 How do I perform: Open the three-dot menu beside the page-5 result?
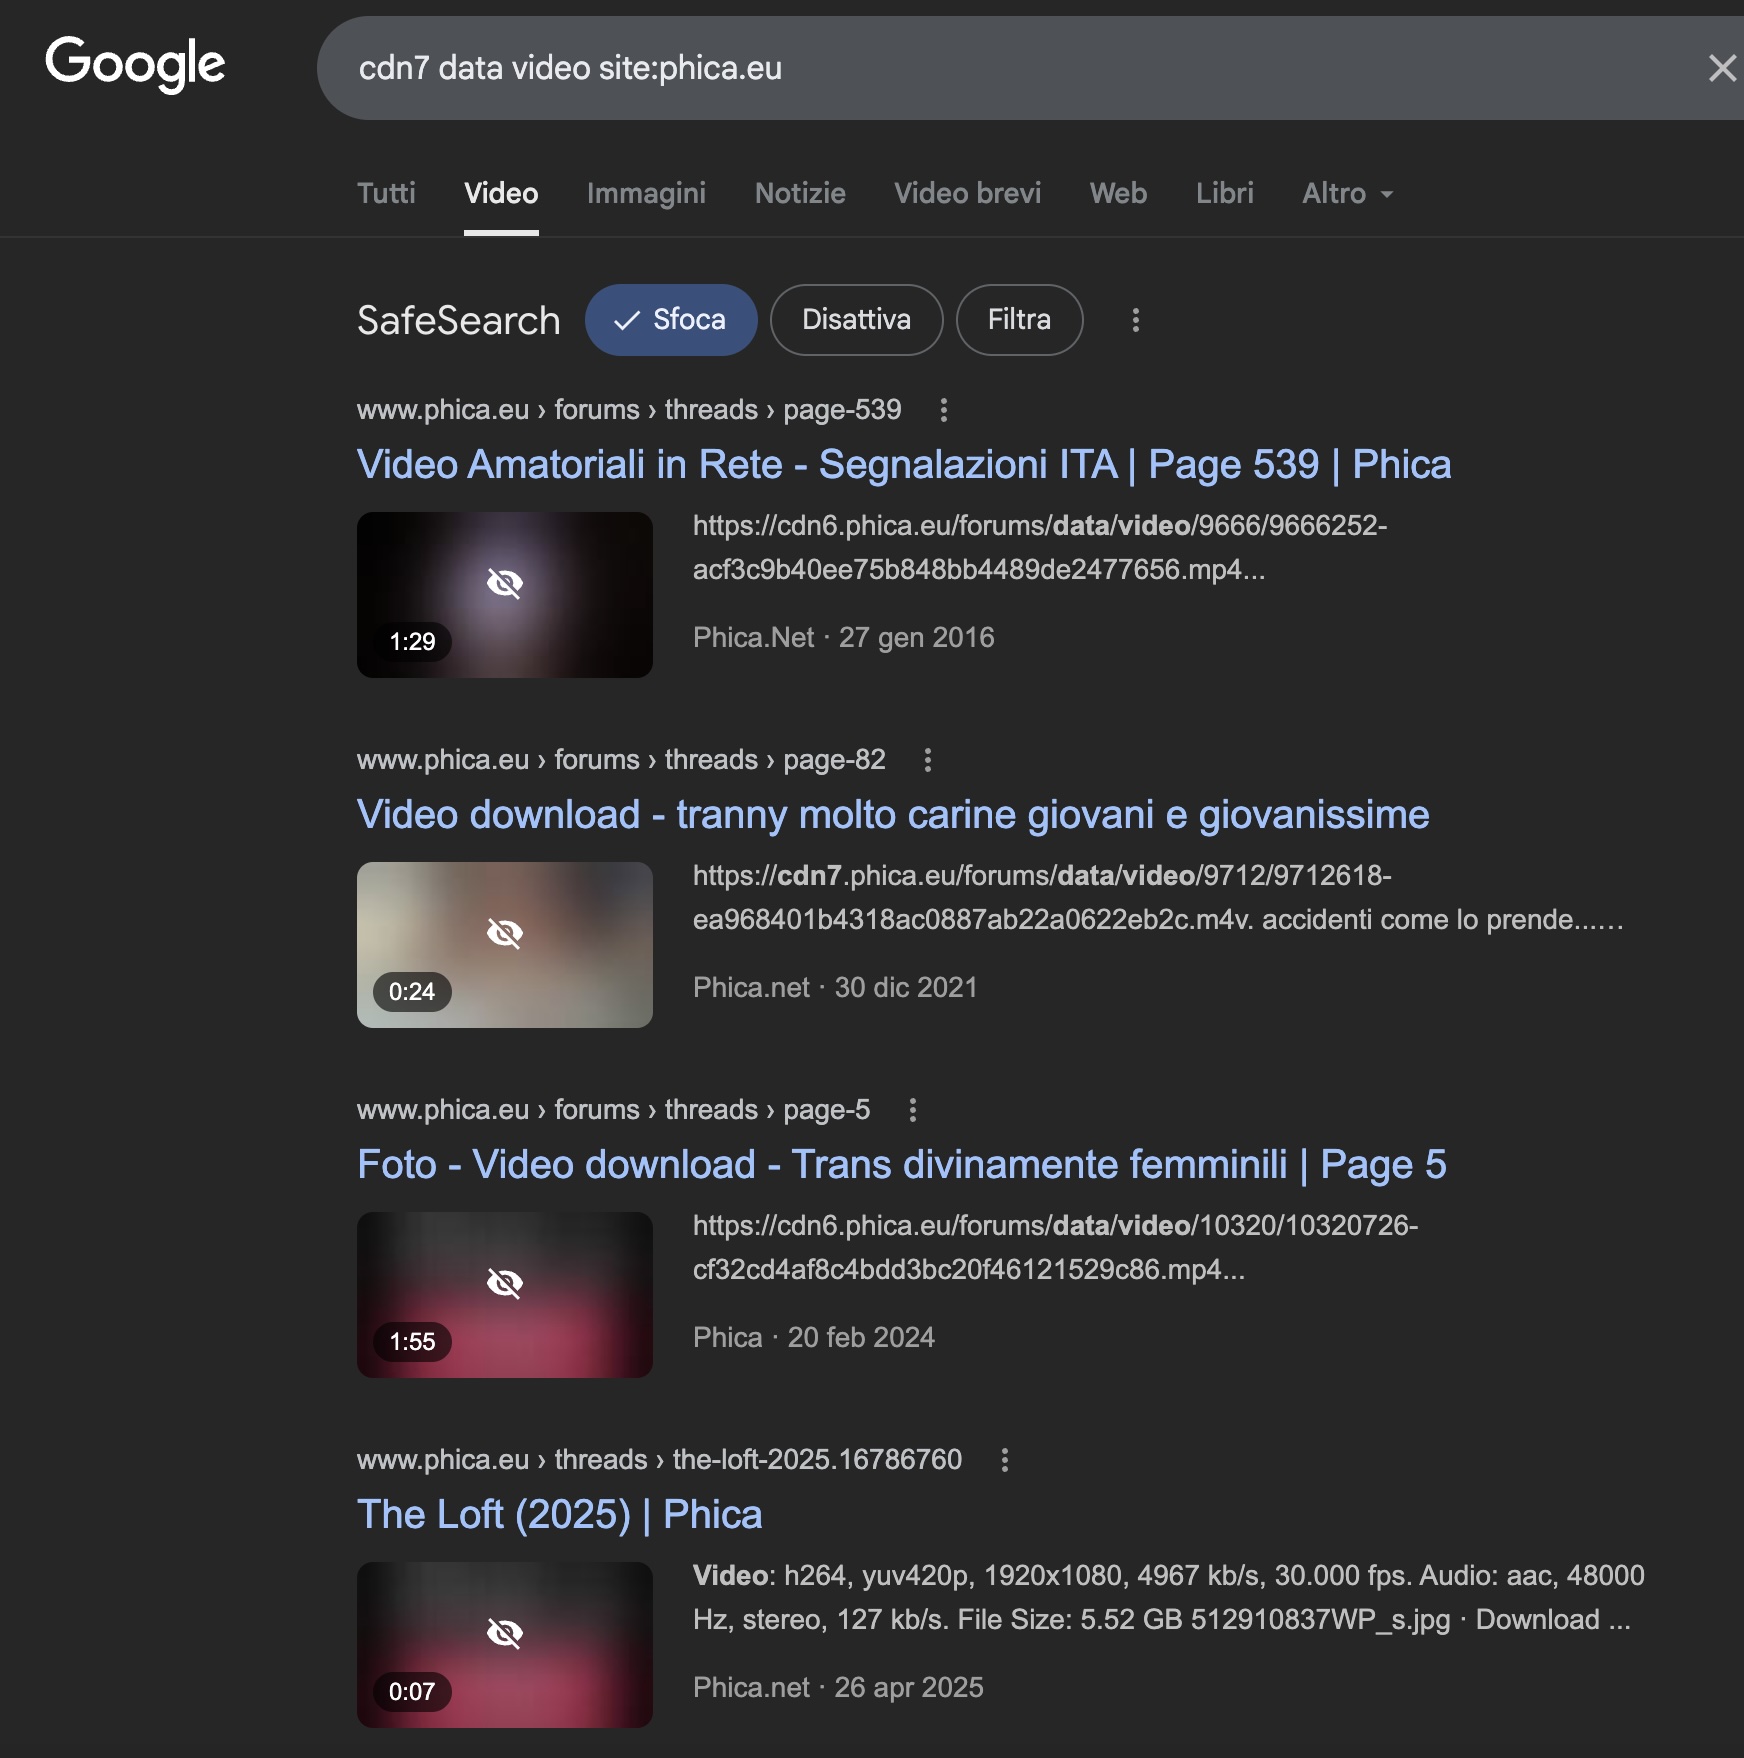click(x=912, y=1110)
